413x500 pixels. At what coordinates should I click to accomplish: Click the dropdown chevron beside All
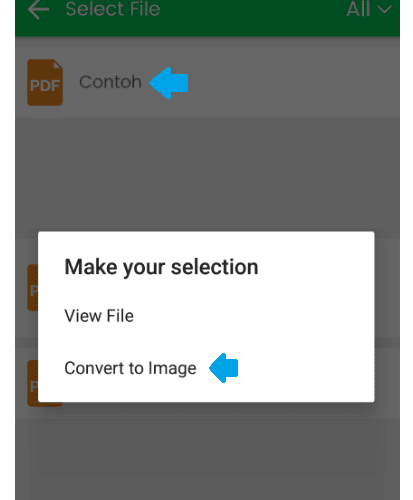[384, 10]
